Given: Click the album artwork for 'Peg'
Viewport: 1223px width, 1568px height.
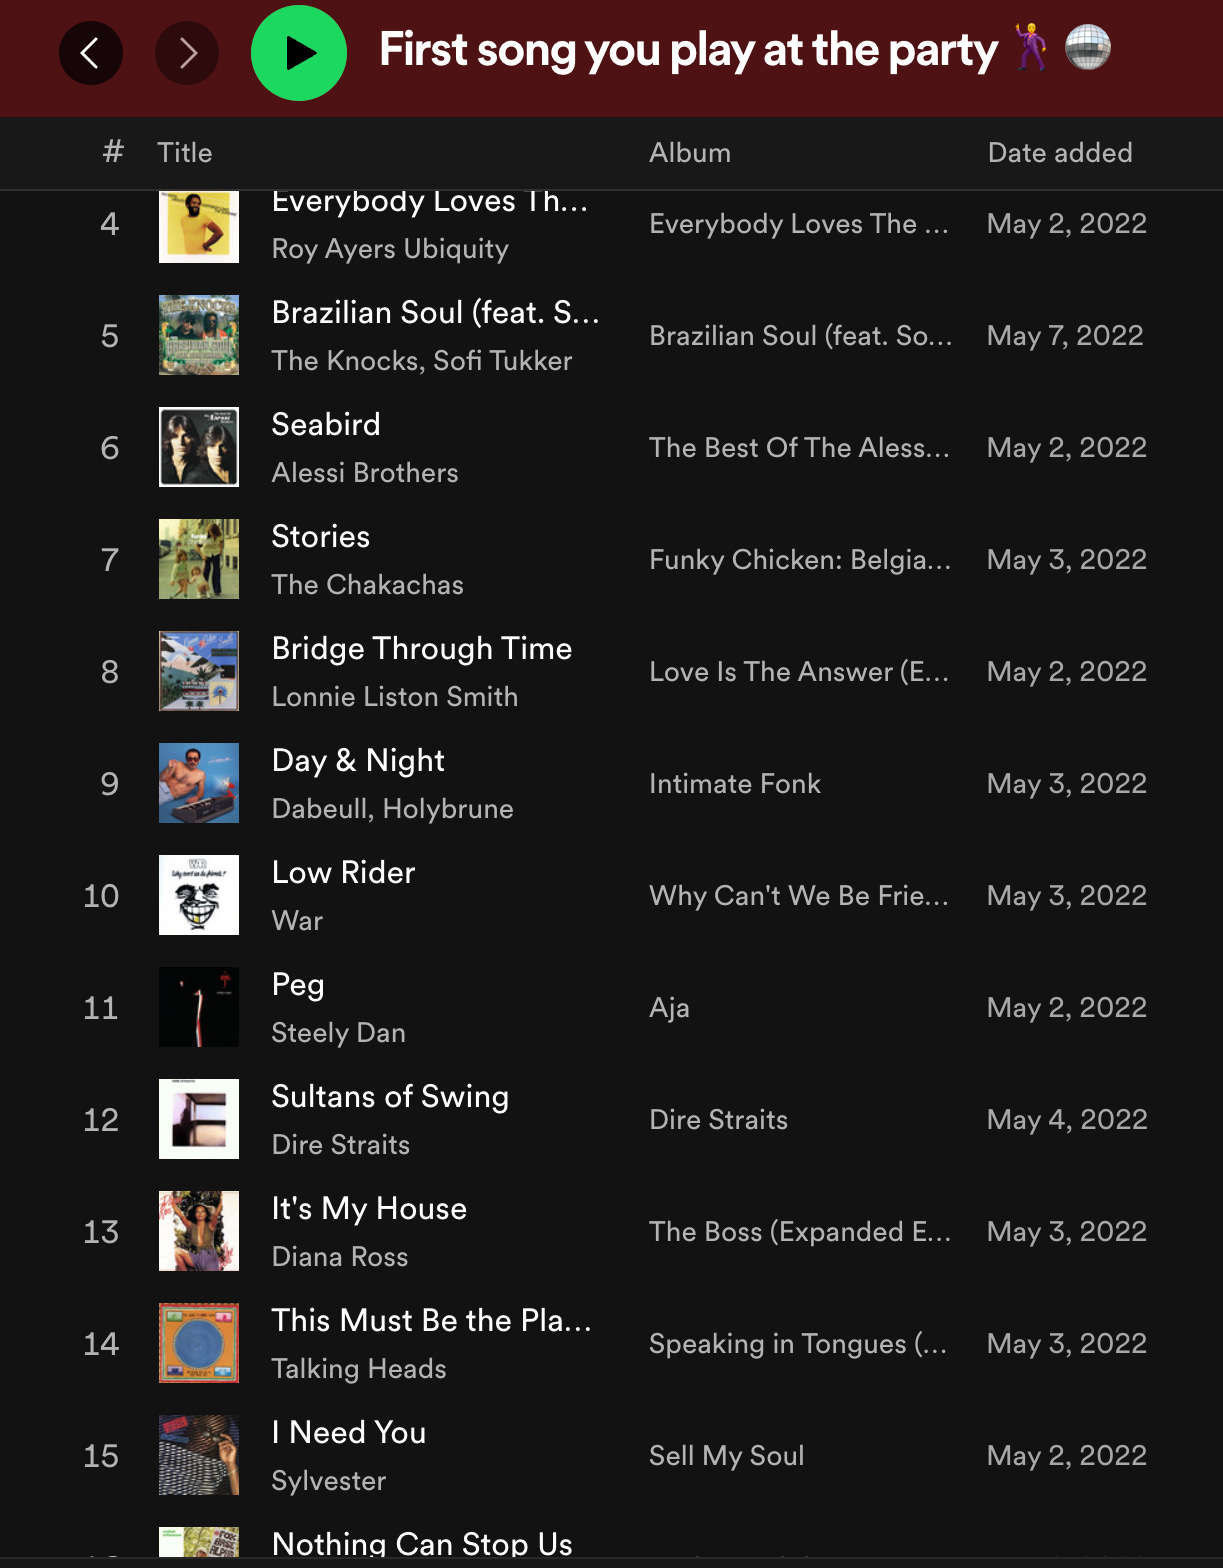Looking at the screenshot, I should (x=198, y=1008).
